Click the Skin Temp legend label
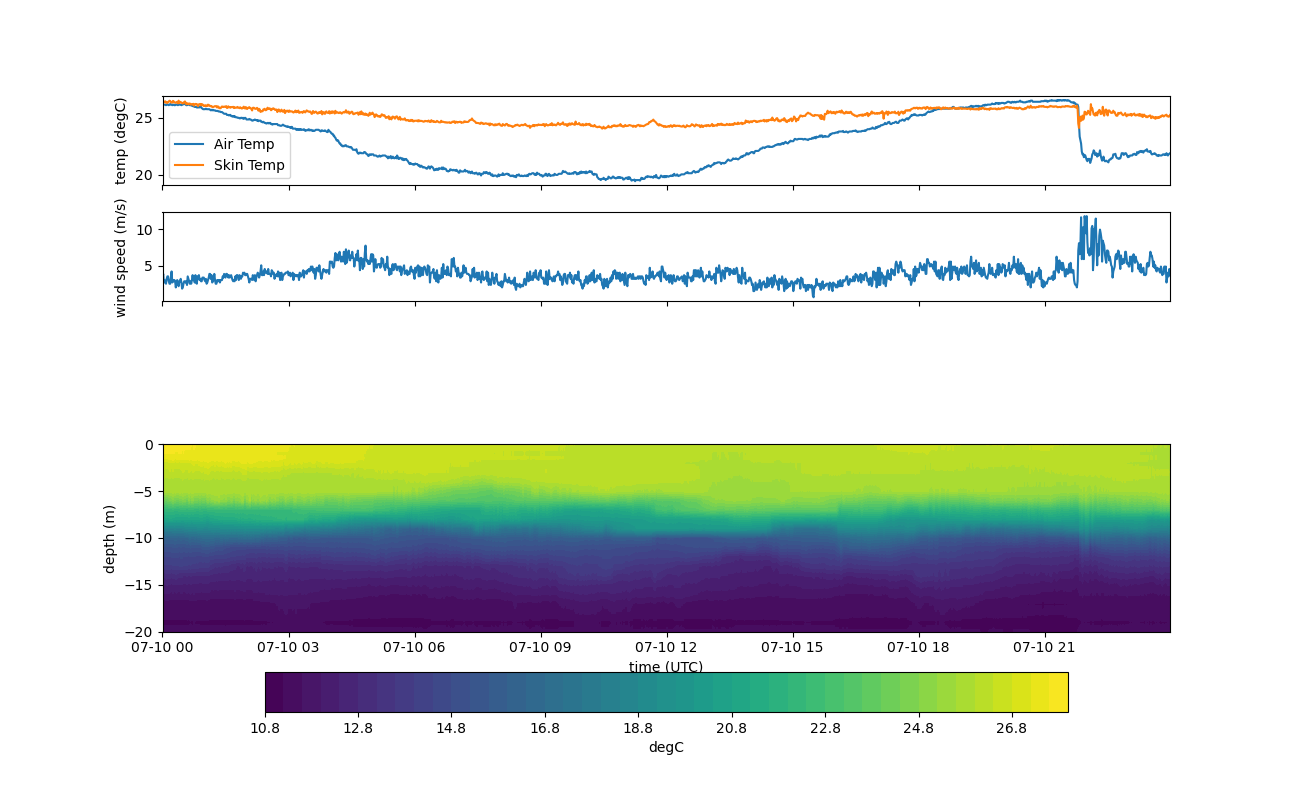This screenshot has width=1300, height=800. (249, 165)
